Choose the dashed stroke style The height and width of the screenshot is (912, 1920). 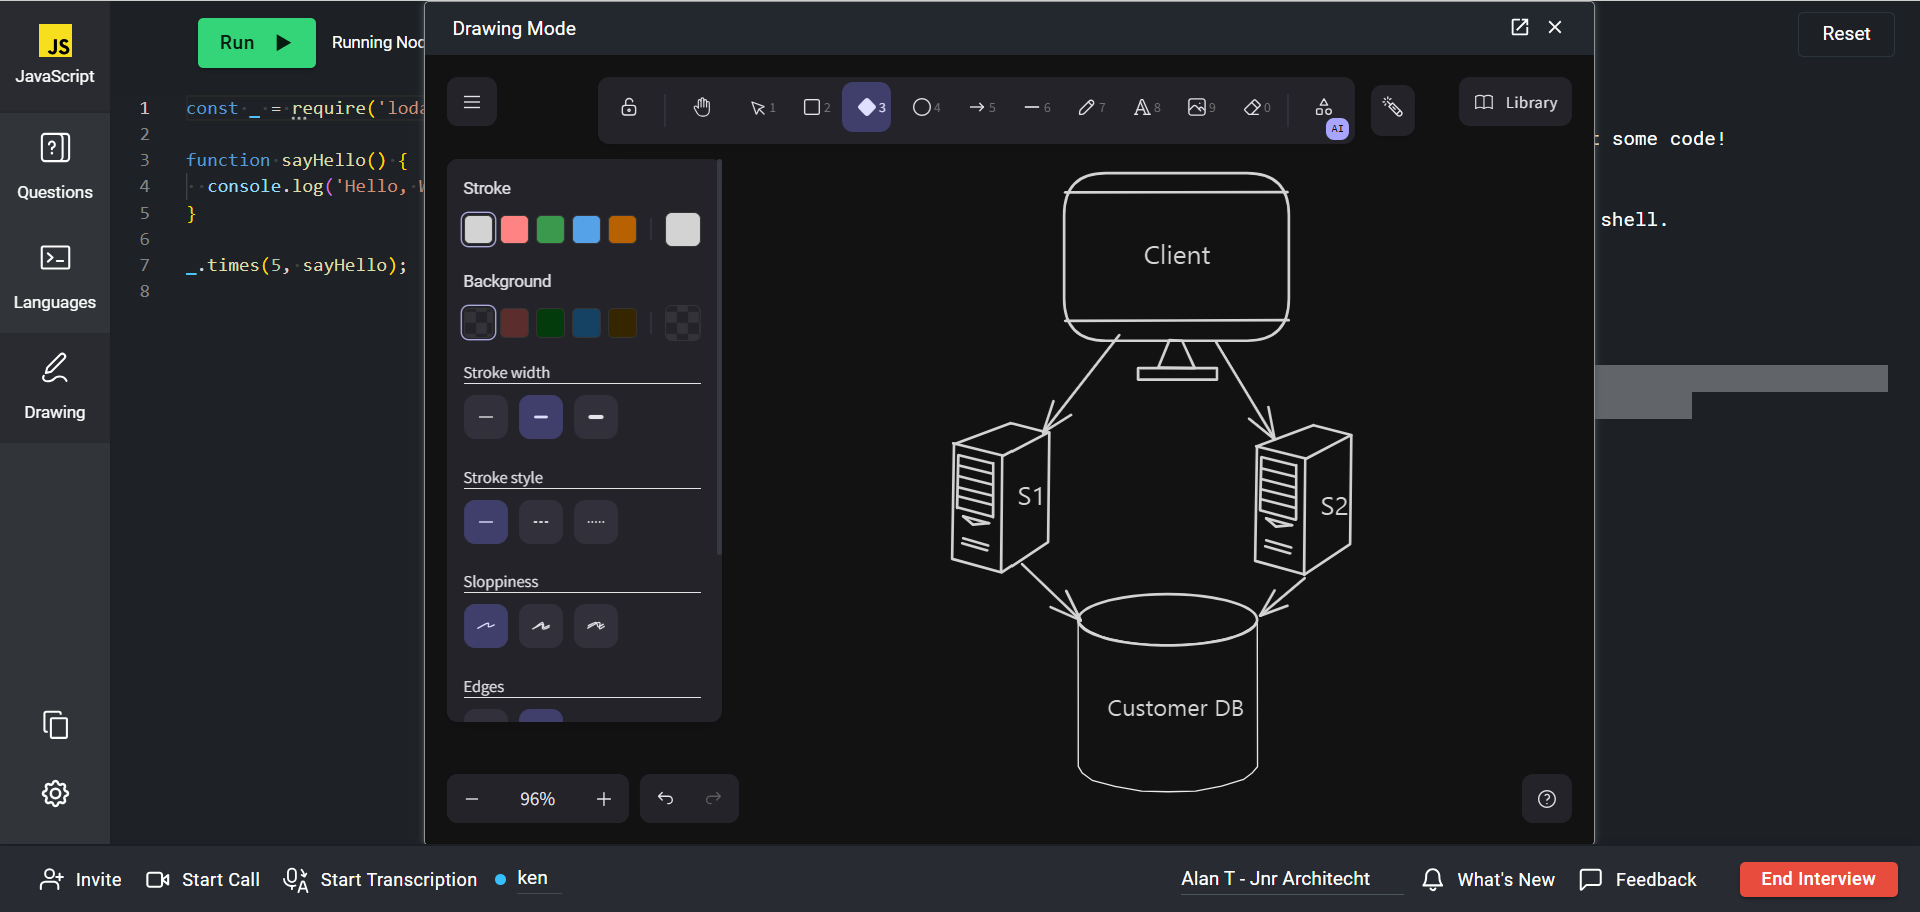541,522
